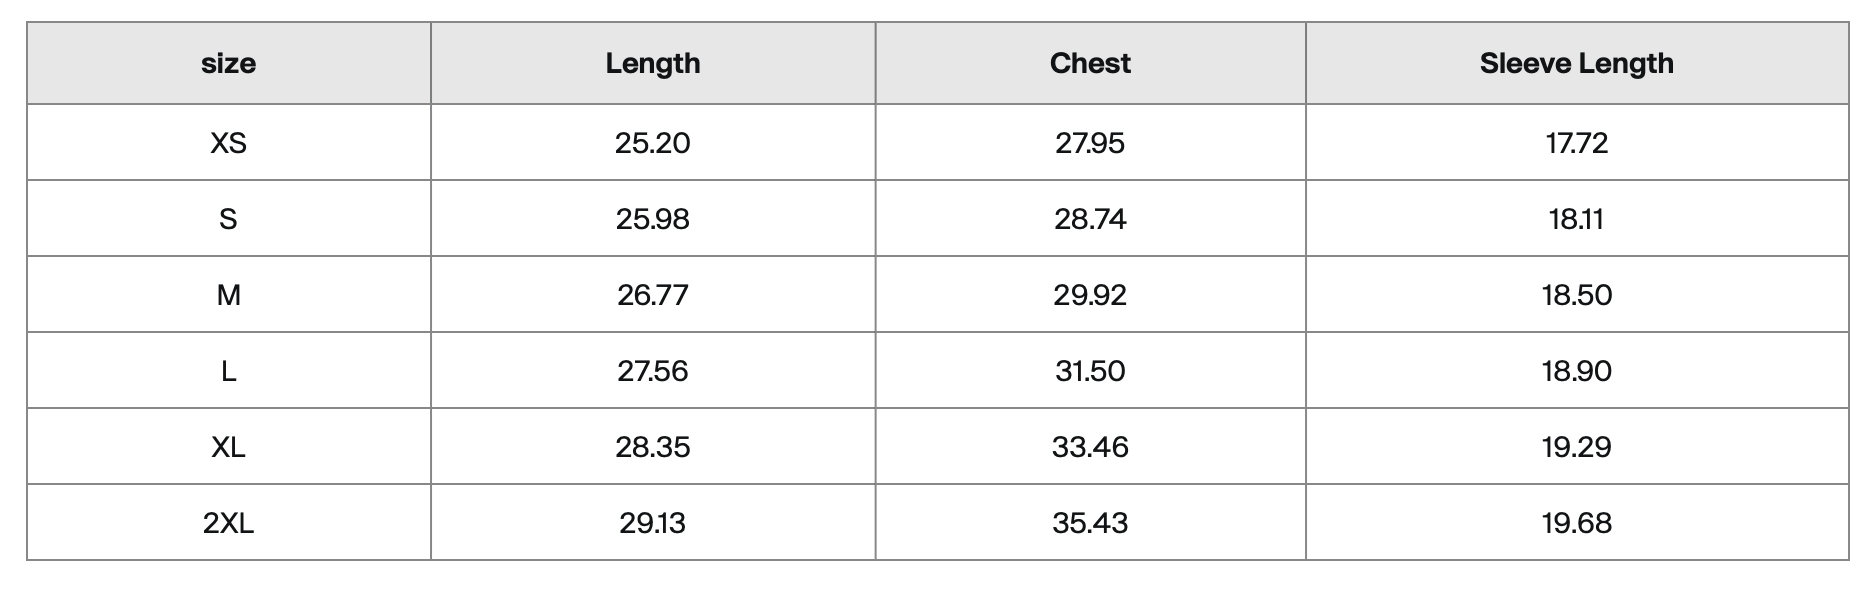1874x592 pixels.
Task: Select the M size cell
Action: [x=229, y=294]
